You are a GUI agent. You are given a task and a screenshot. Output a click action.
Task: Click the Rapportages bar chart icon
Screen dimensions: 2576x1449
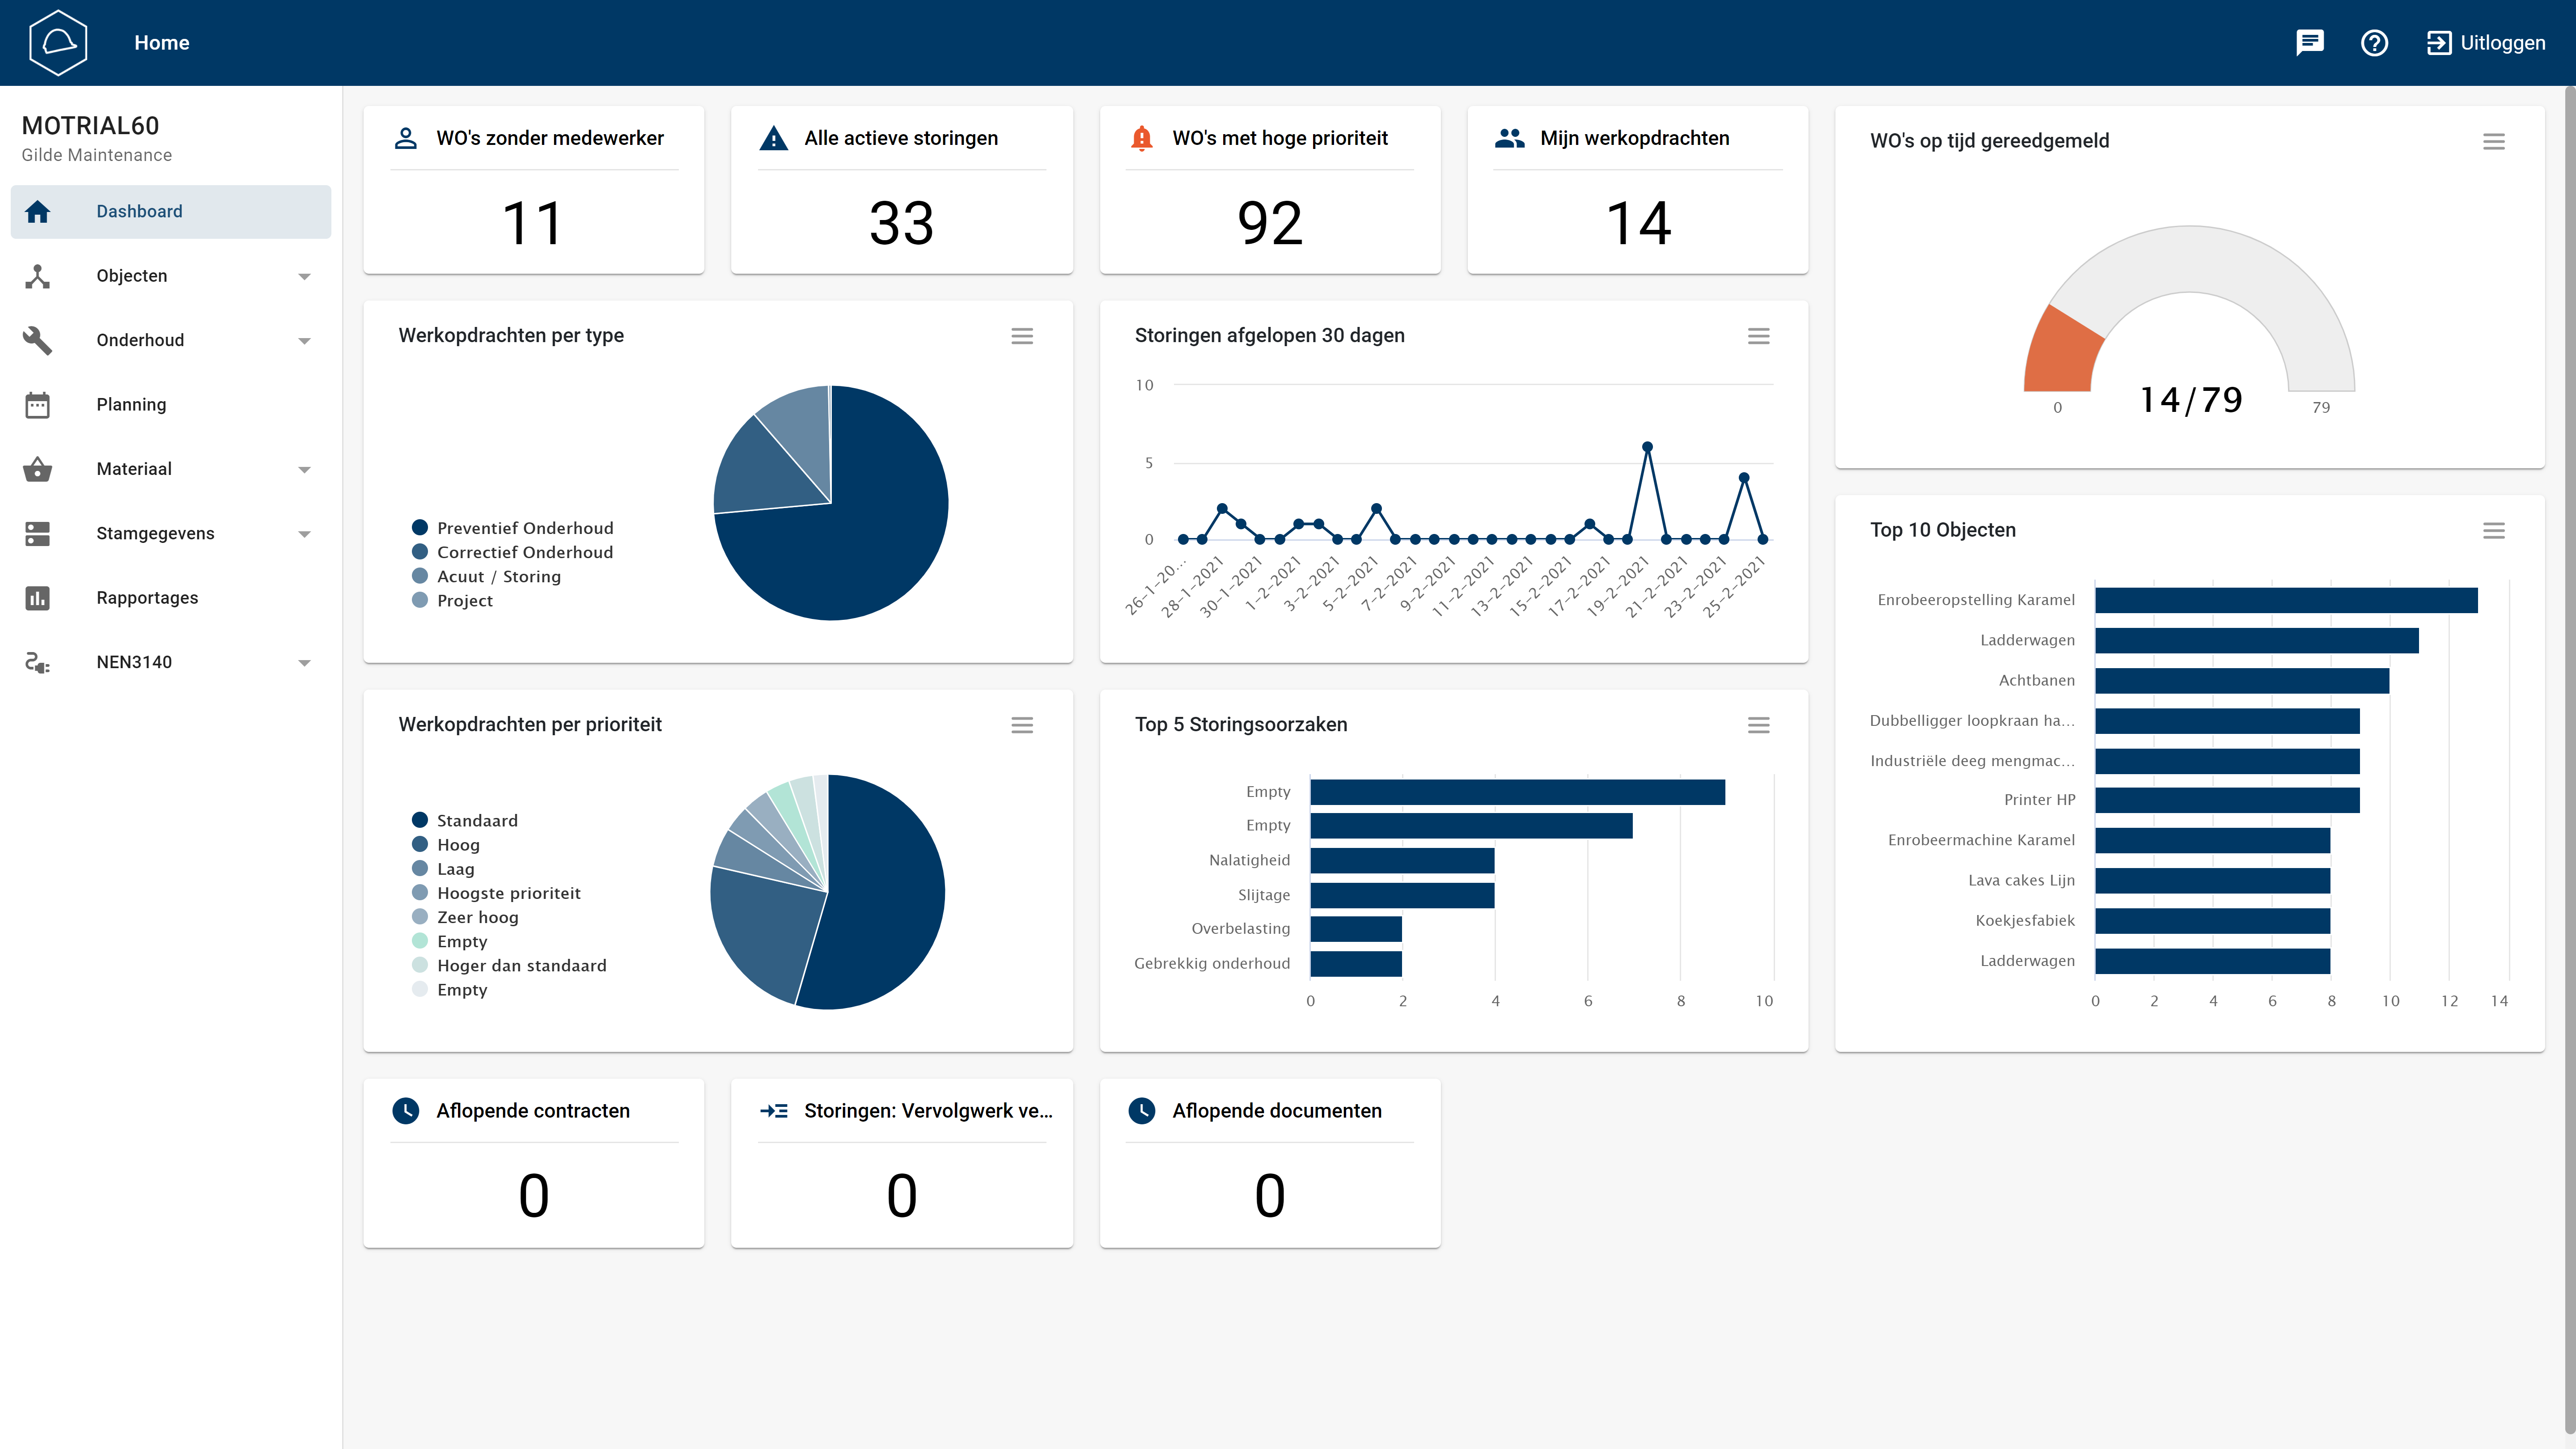pyautogui.click(x=37, y=598)
